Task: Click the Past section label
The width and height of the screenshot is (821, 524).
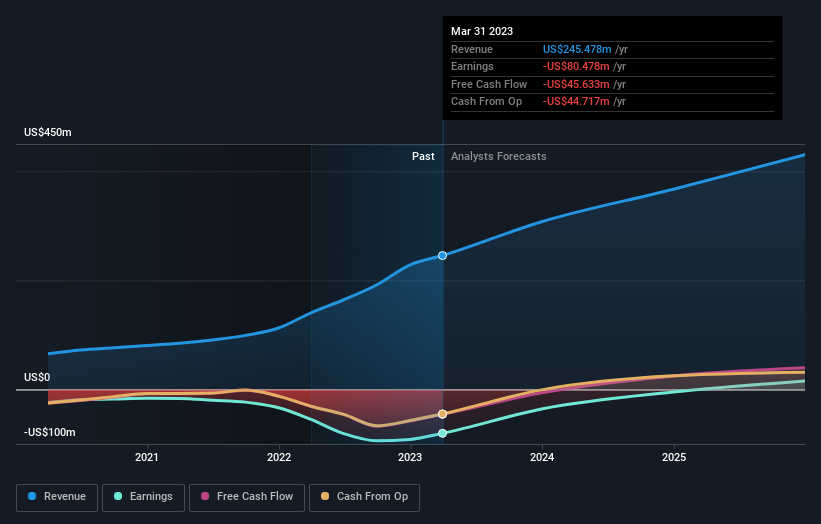Action: click(x=423, y=157)
